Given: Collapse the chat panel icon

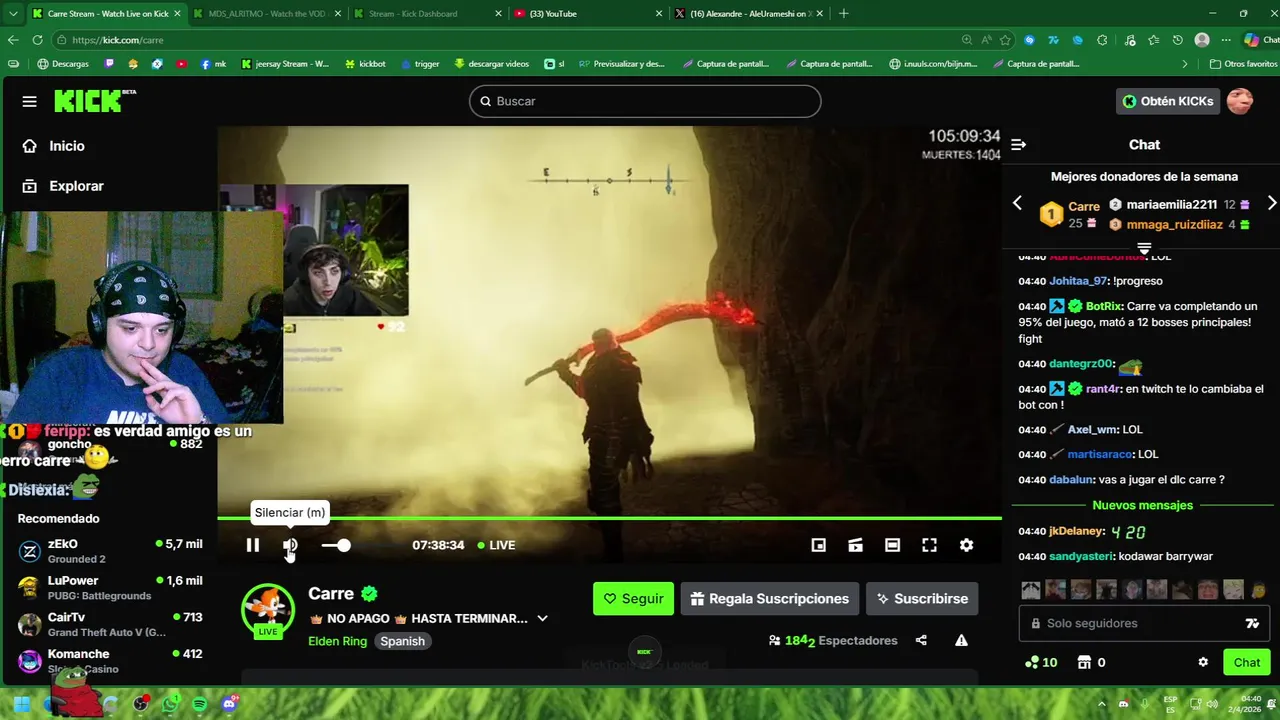Looking at the screenshot, I should pyautogui.click(x=1018, y=145).
